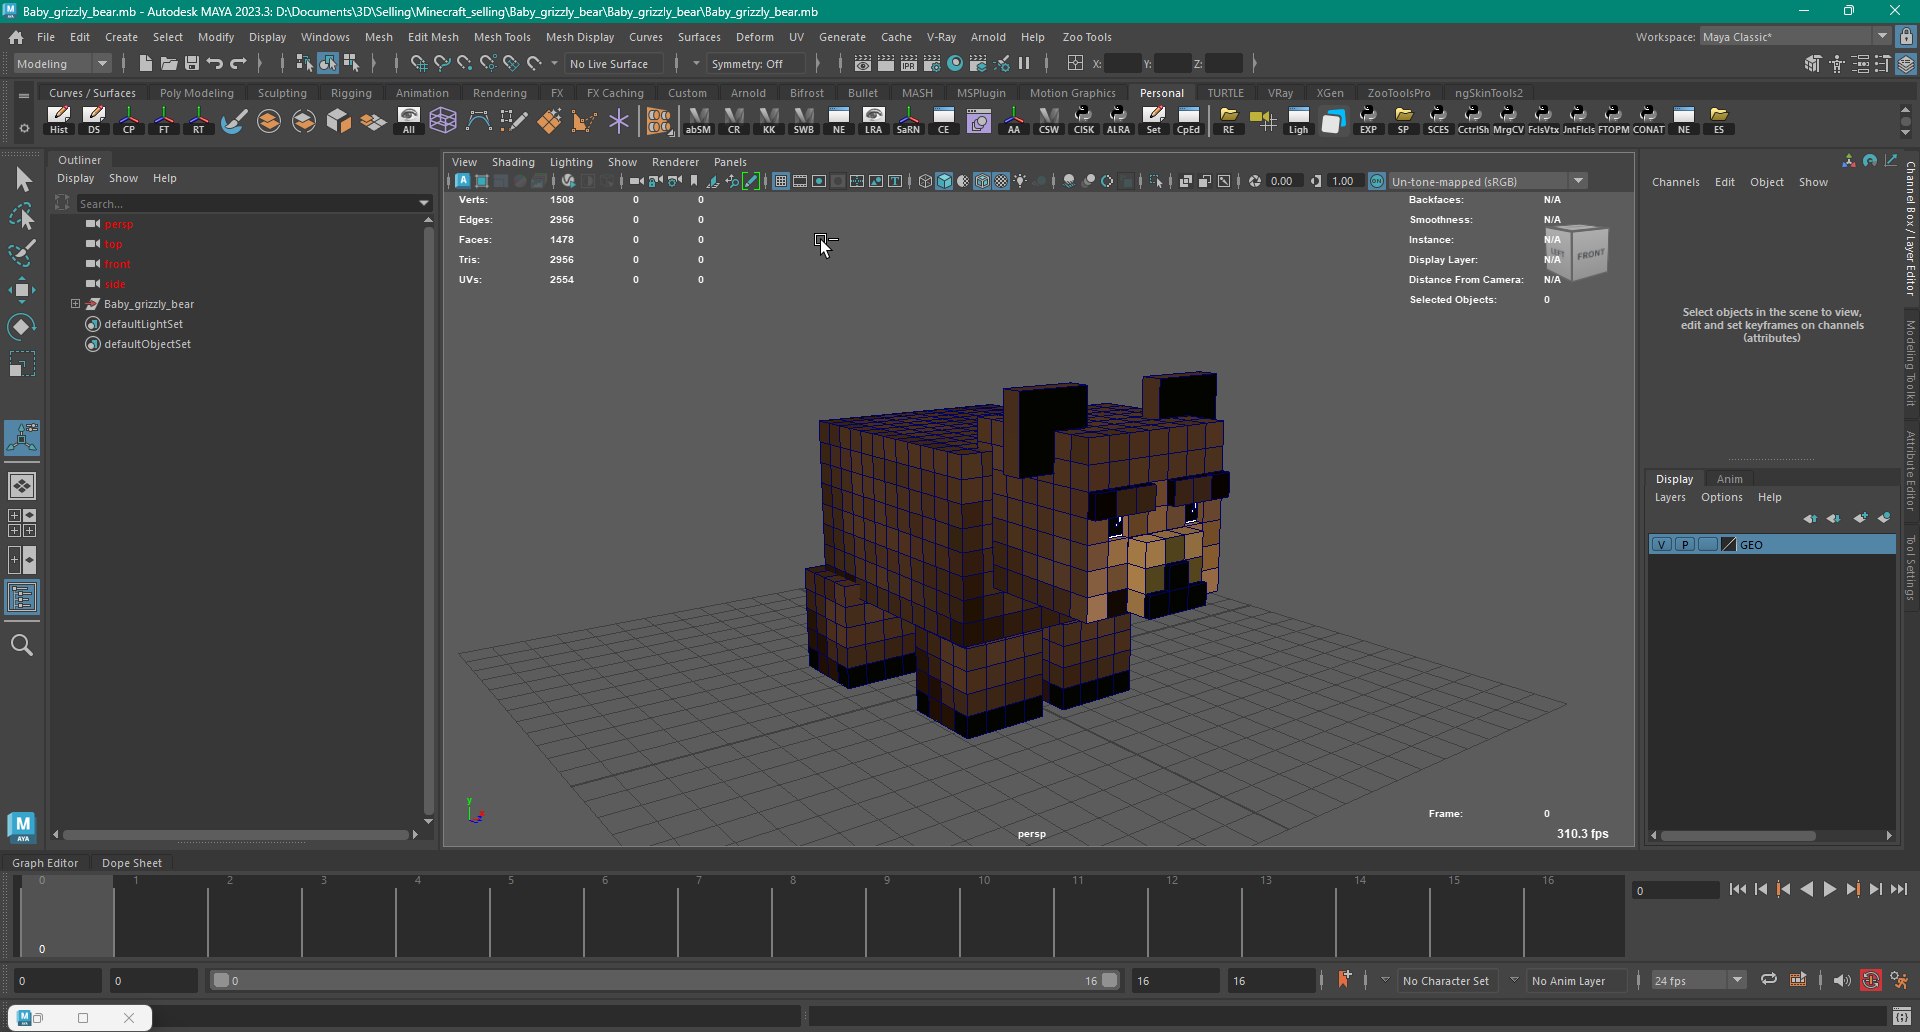1920x1032 pixels.
Task: Activate the Lasso select tool
Action: (22, 216)
